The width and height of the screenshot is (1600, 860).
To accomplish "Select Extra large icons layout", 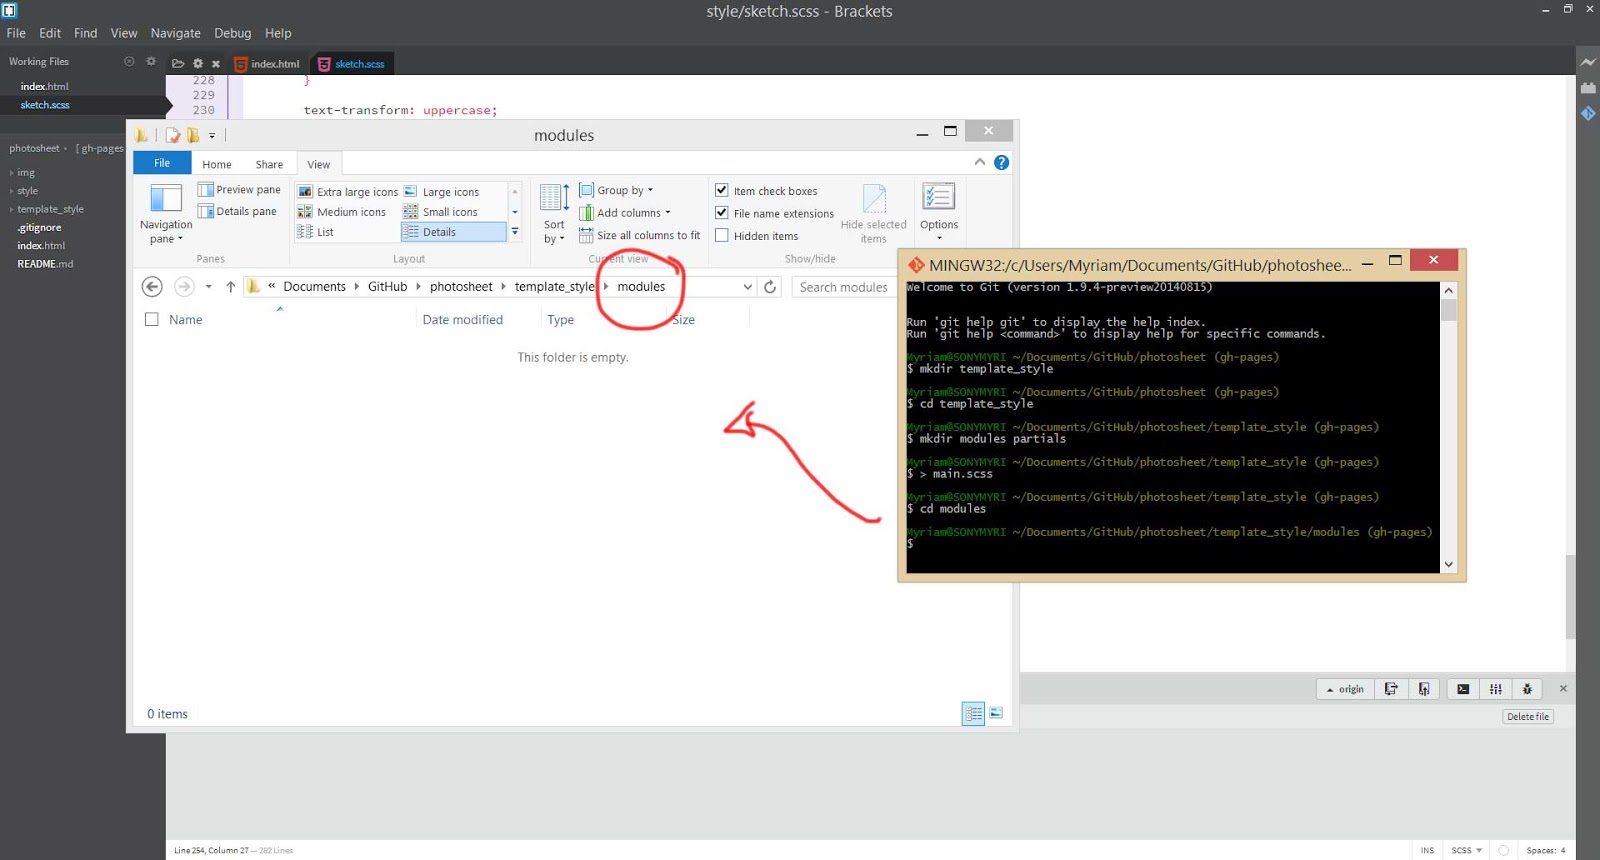I will pyautogui.click(x=348, y=192).
